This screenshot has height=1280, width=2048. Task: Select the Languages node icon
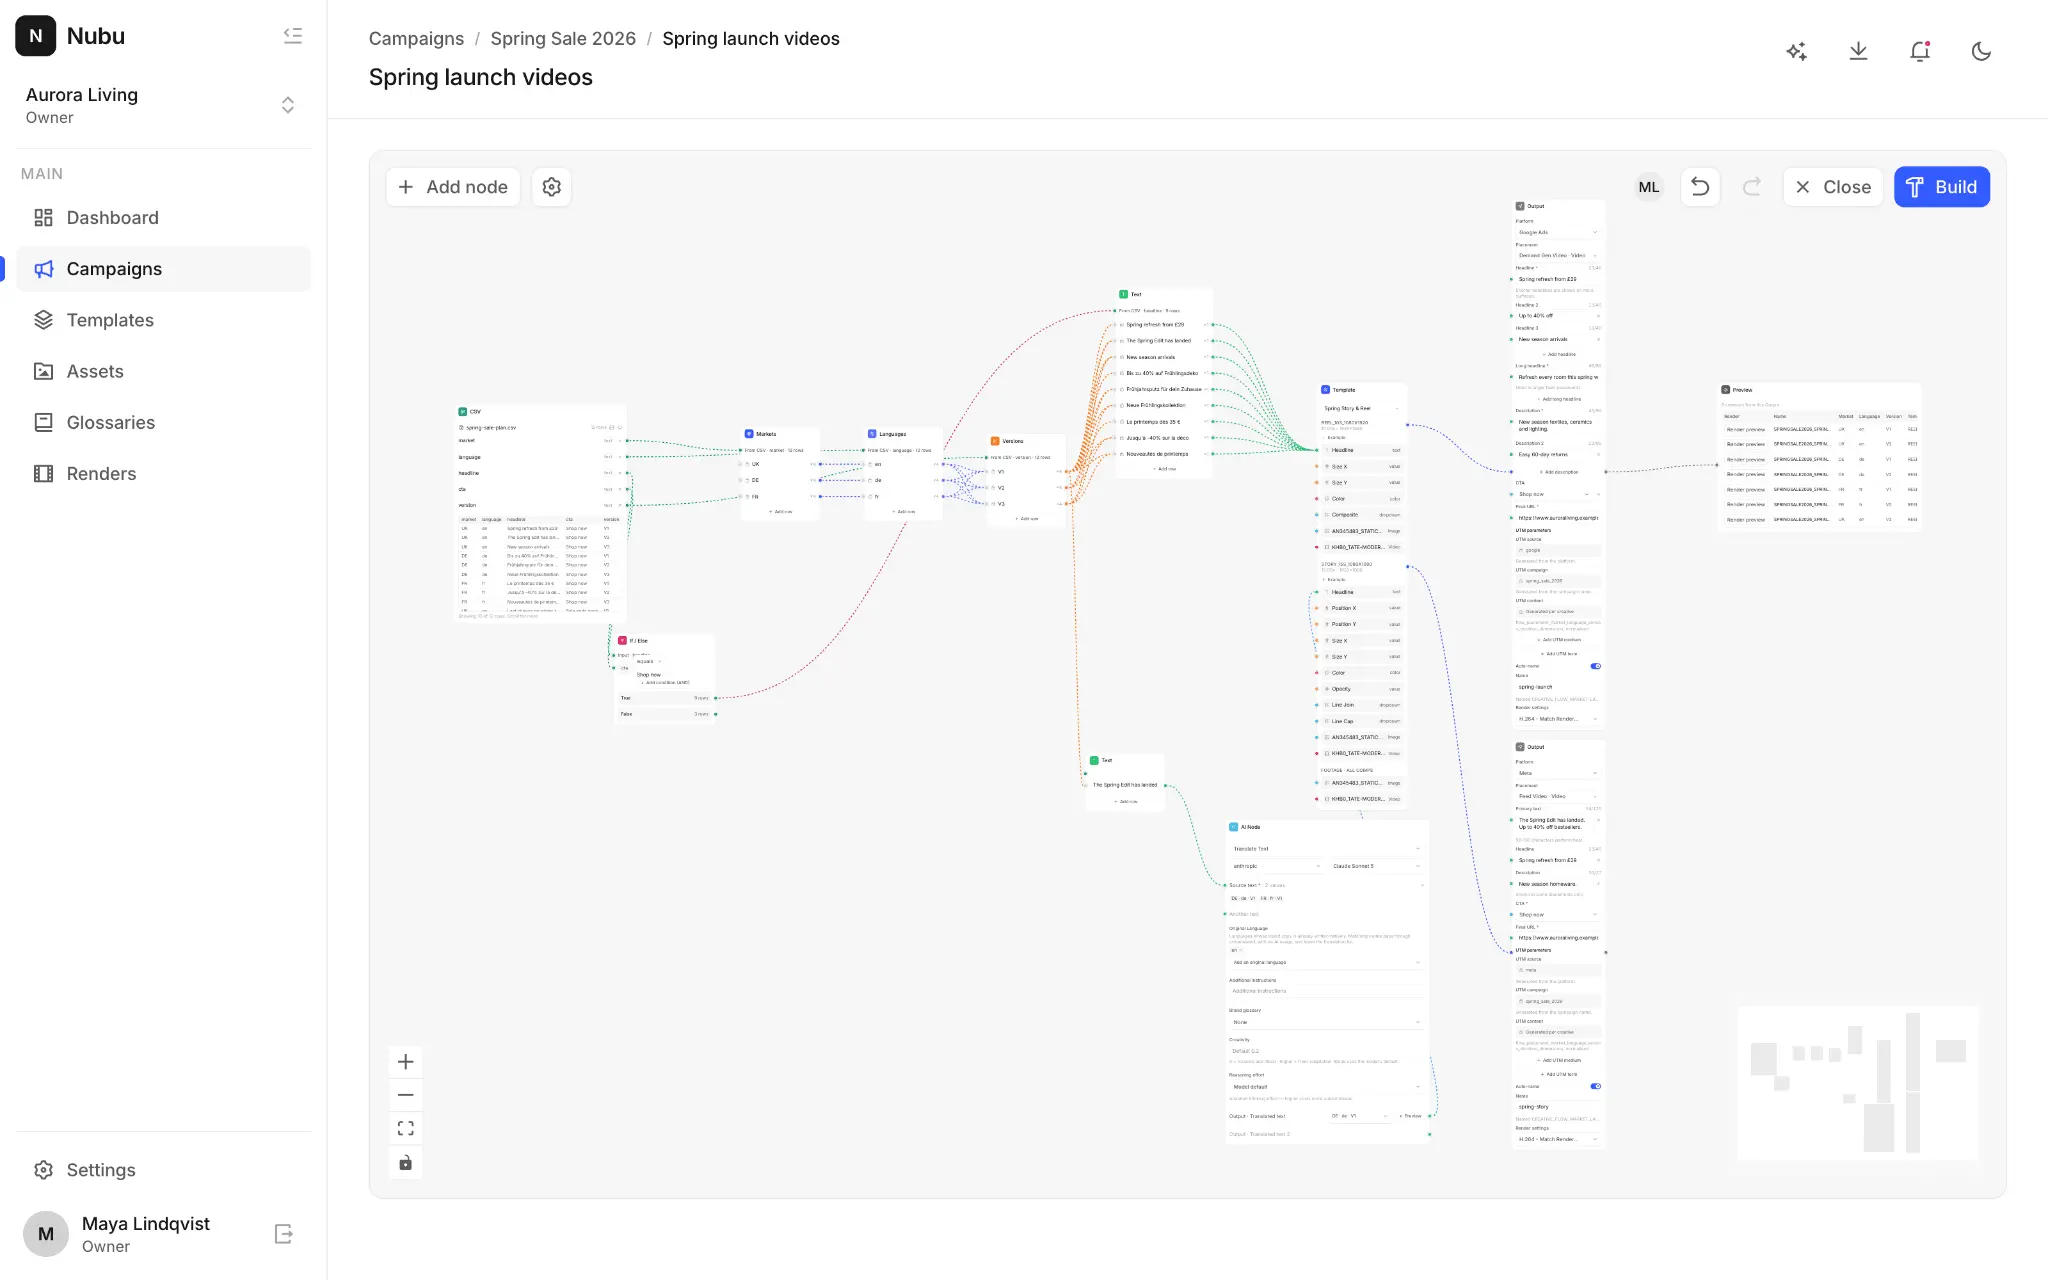(872, 434)
